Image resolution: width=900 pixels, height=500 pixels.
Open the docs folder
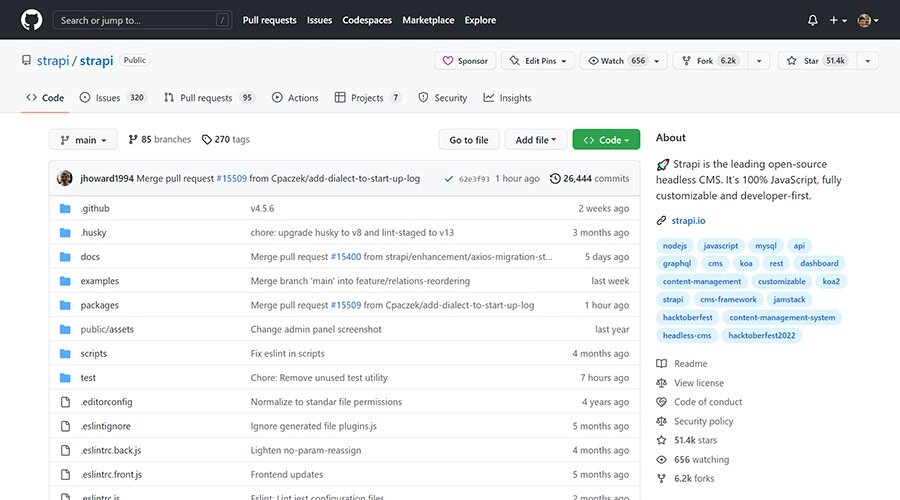pos(90,257)
